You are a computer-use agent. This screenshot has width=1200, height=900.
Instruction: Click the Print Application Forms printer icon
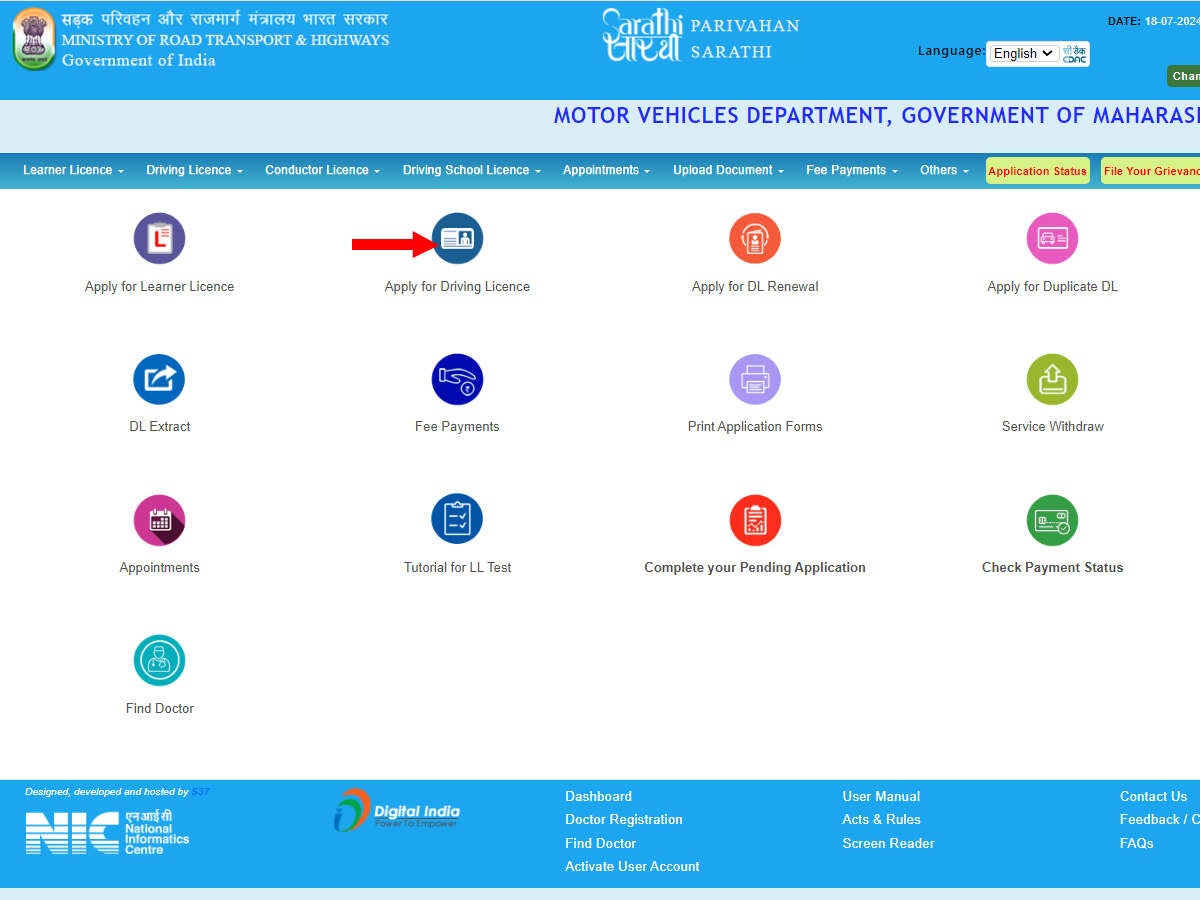(x=755, y=379)
